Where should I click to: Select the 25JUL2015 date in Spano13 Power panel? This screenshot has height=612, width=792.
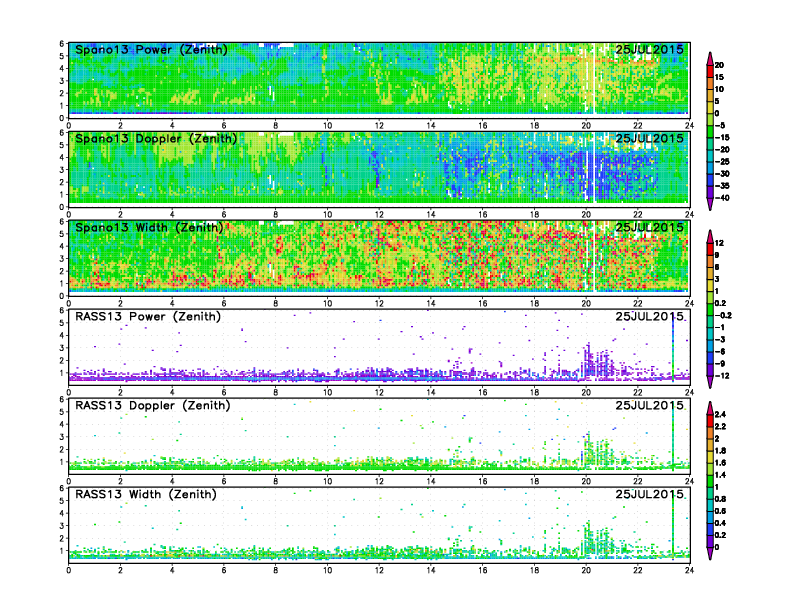point(649,49)
